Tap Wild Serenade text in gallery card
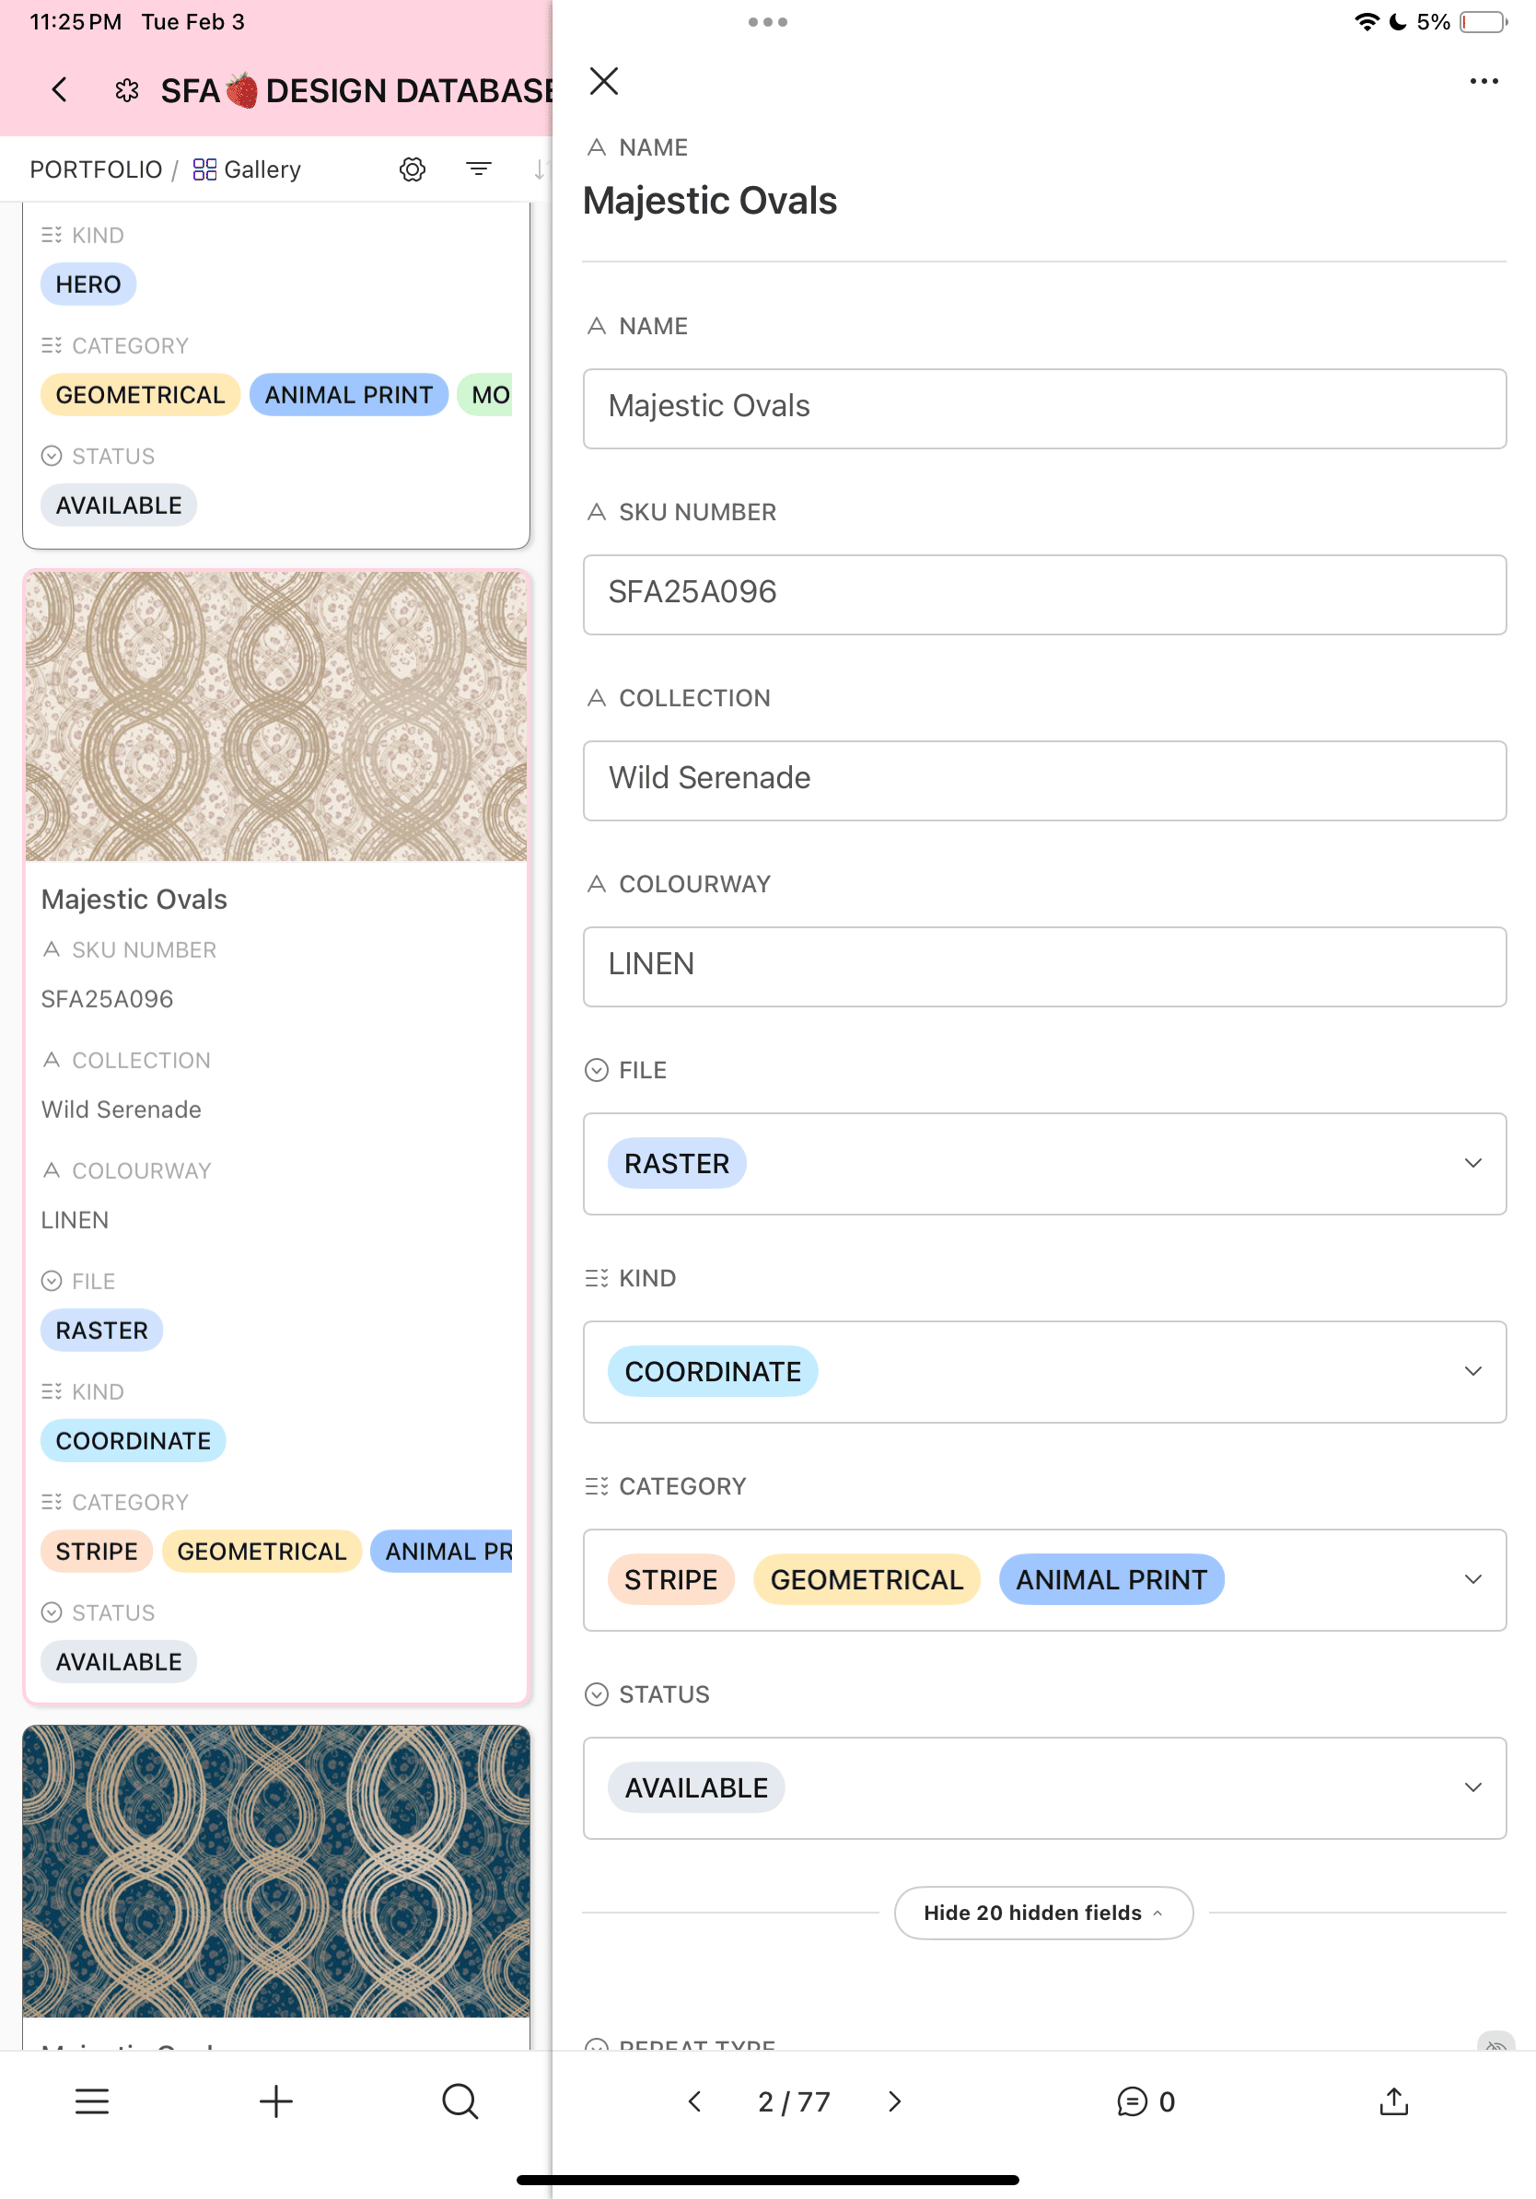Viewport: 1536px width, 2199px height. [x=121, y=1109]
